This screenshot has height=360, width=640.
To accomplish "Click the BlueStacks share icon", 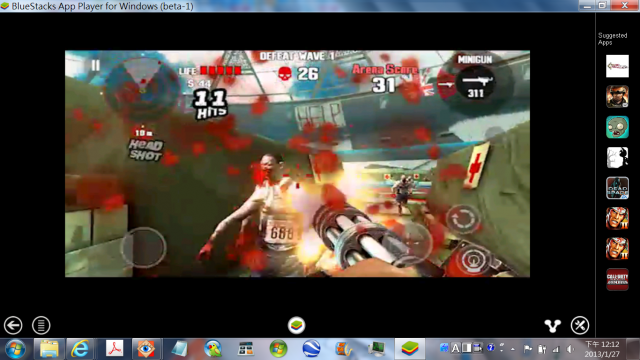I will (553, 325).
